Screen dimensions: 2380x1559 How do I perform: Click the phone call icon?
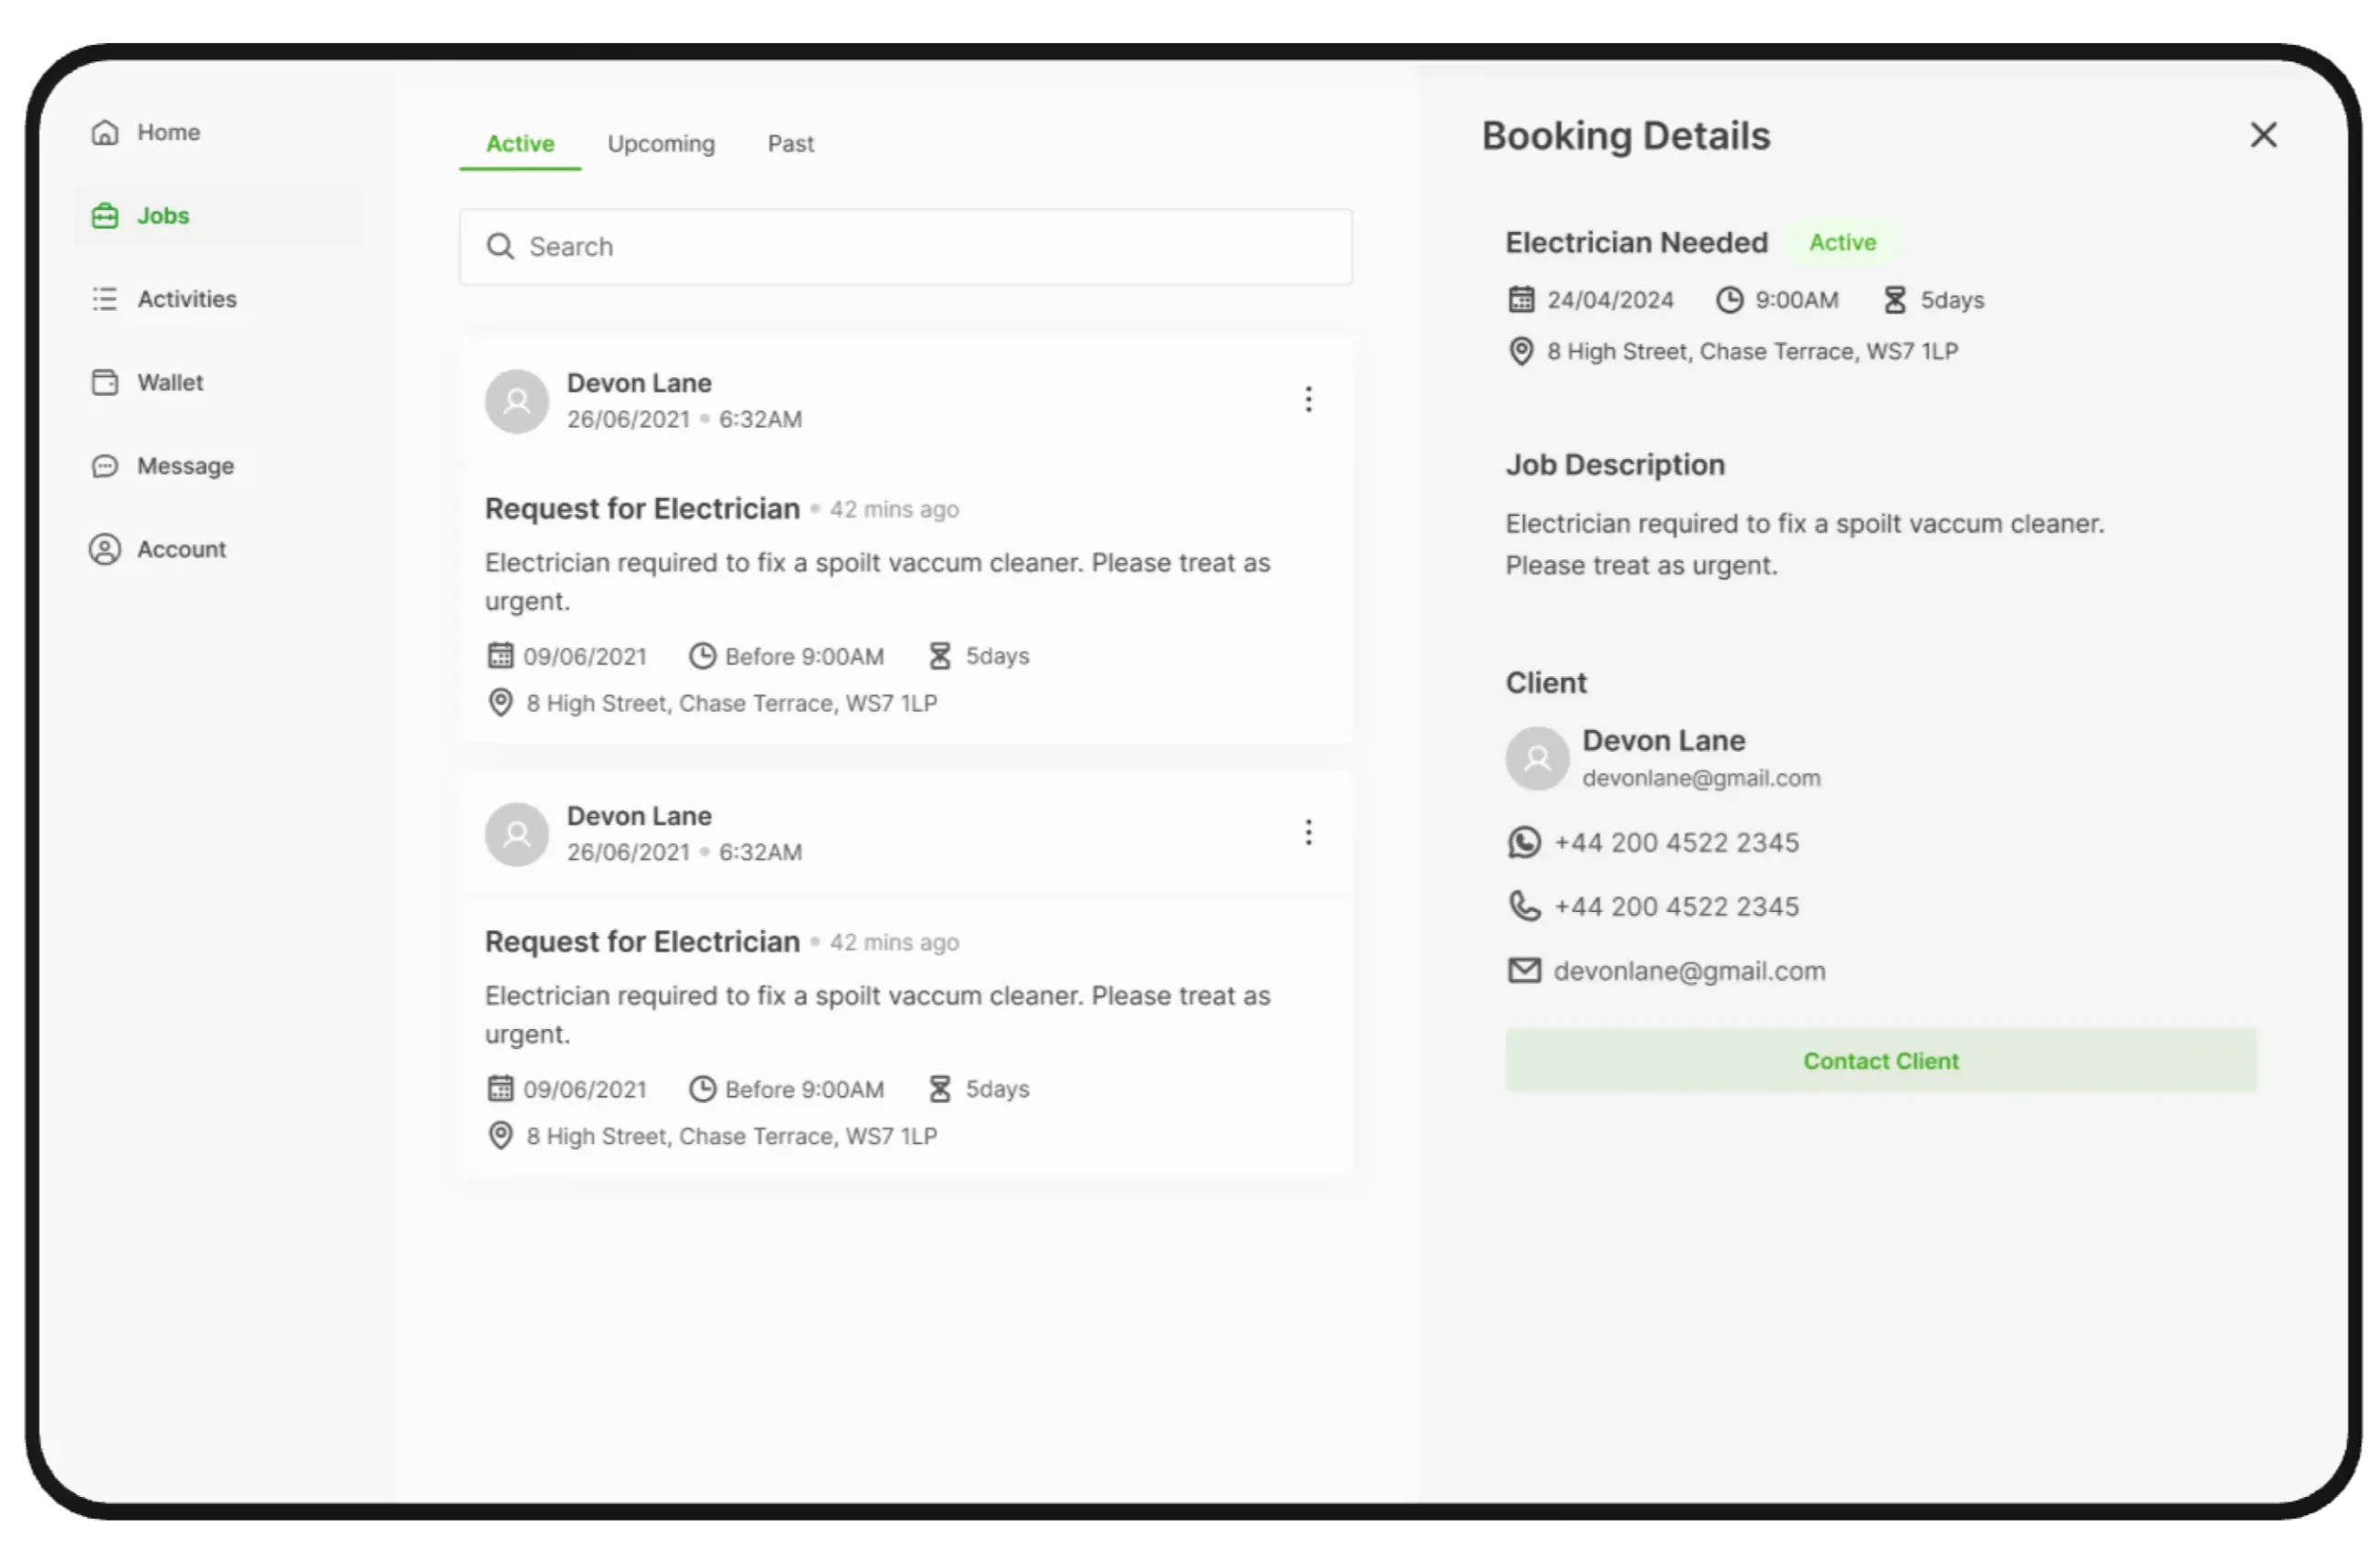[x=1524, y=906]
